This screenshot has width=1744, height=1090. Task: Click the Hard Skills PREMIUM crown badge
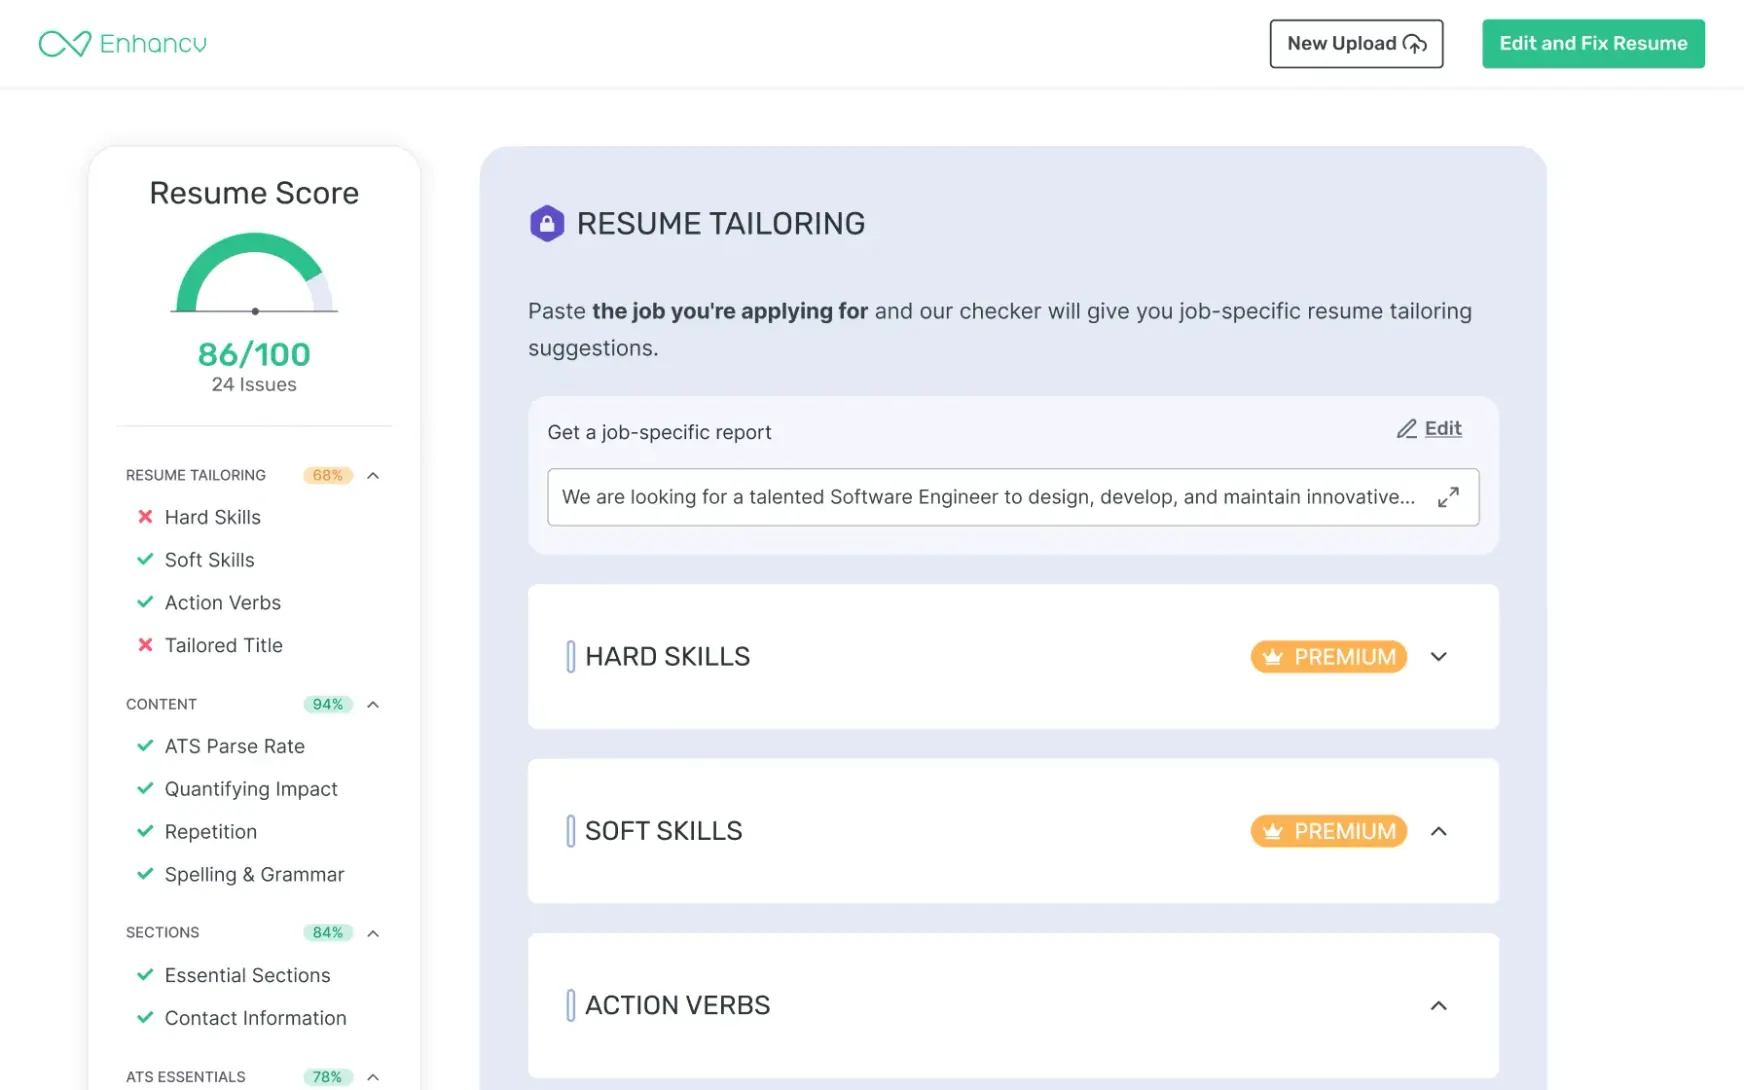pyautogui.click(x=1328, y=657)
